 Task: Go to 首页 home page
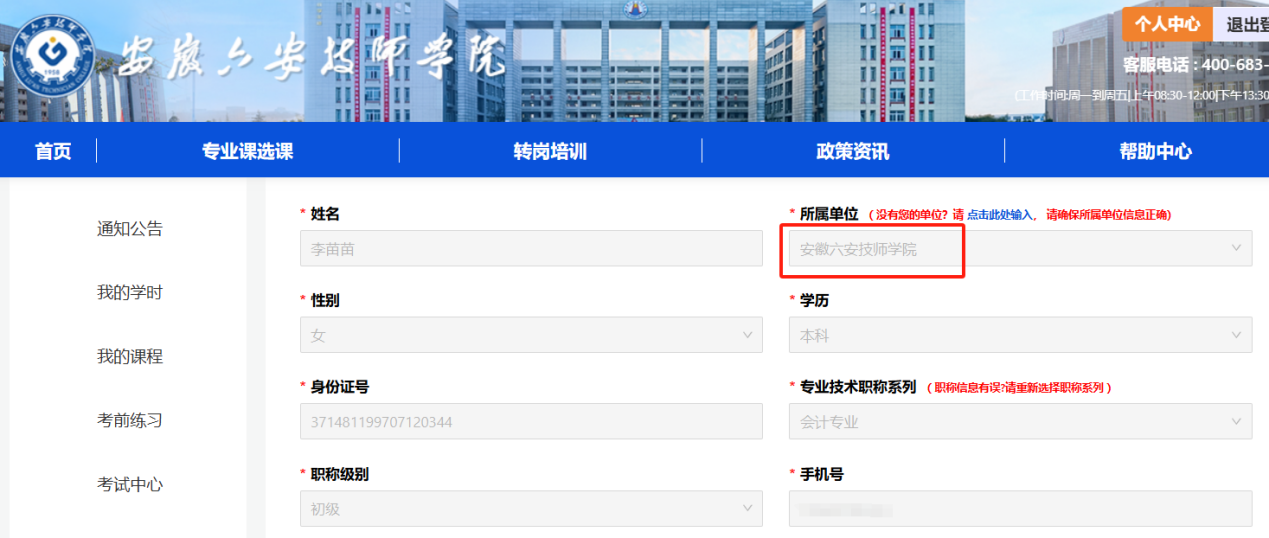(x=53, y=151)
